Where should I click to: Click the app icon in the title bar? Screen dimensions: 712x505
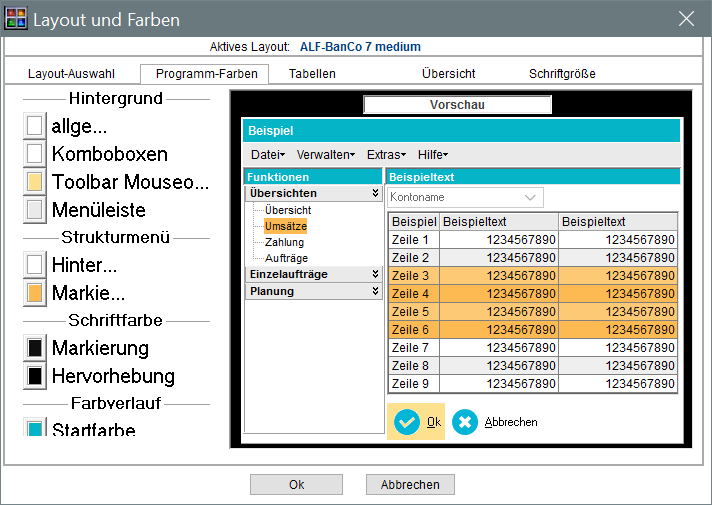pyautogui.click(x=15, y=18)
